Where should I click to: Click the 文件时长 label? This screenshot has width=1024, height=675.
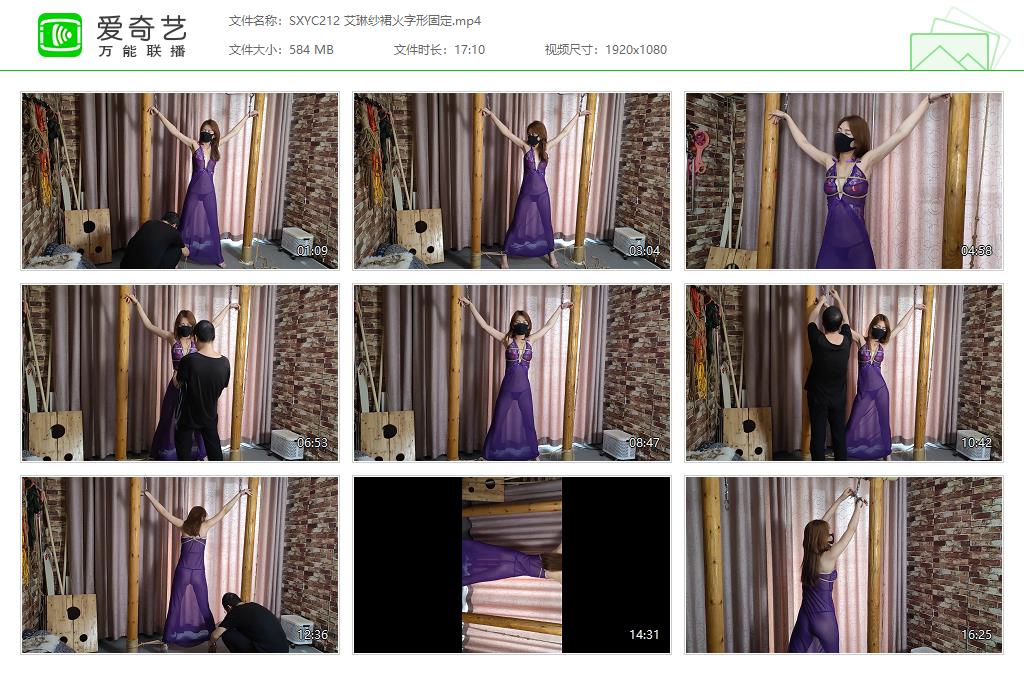[420, 50]
